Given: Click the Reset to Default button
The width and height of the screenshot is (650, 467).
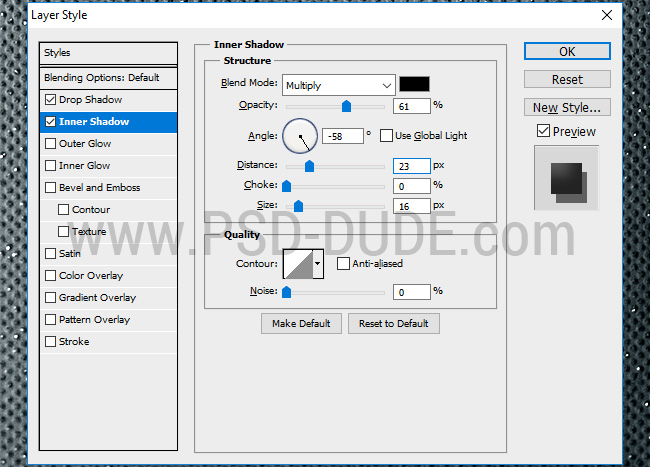Looking at the screenshot, I should click(394, 323).
